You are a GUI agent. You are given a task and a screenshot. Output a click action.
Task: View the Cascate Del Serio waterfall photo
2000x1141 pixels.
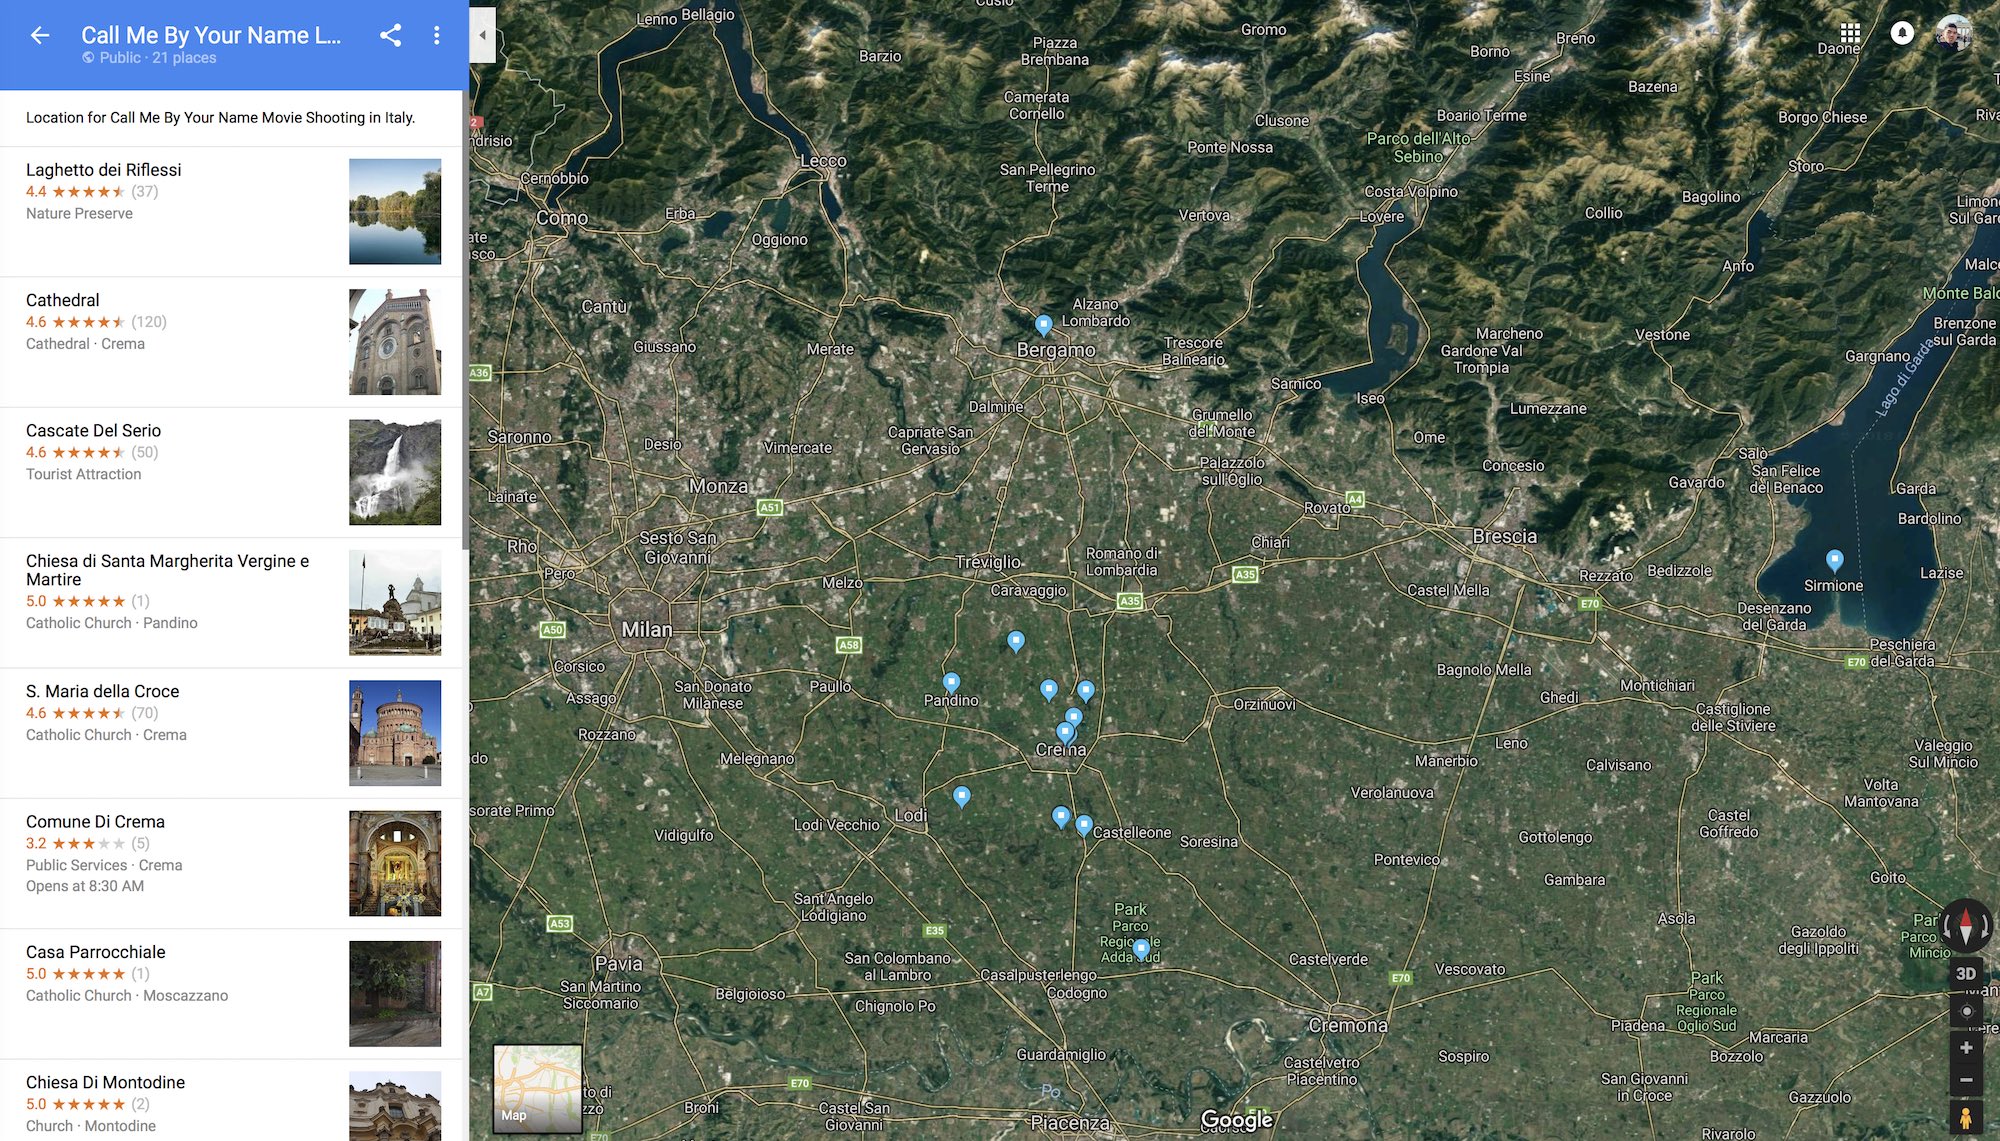point(395,472)
